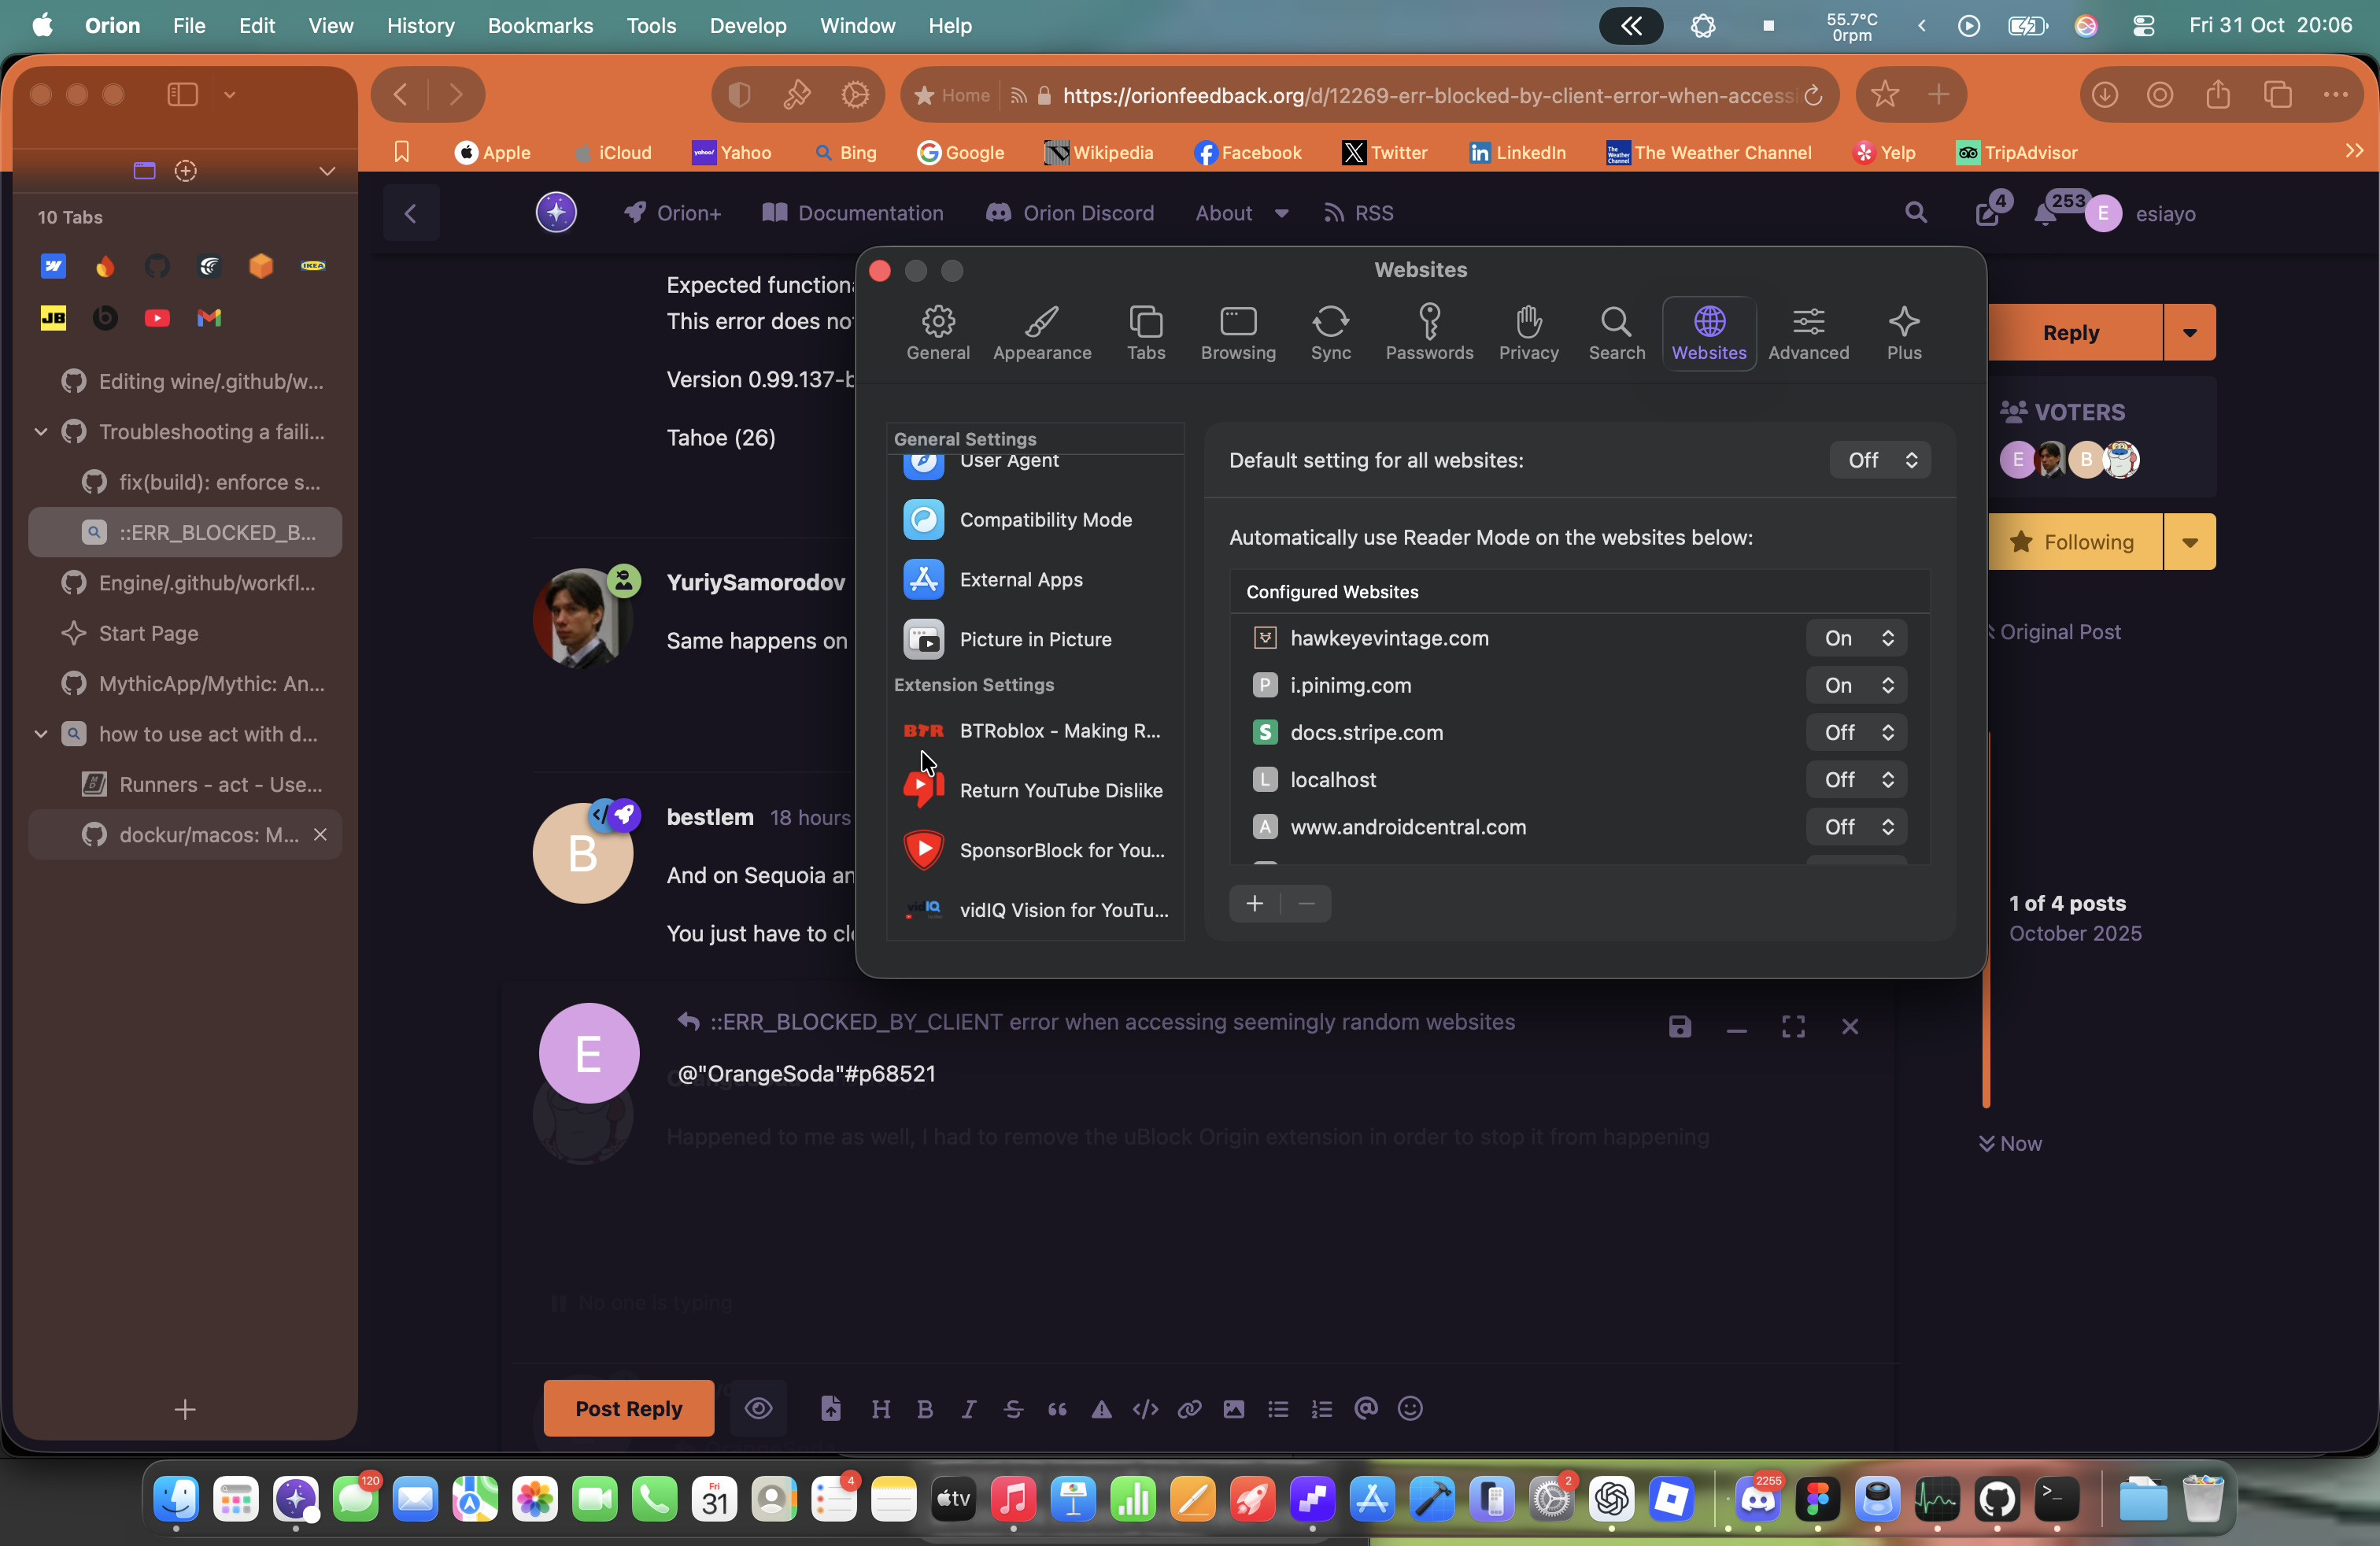This screenshot has height=1546, width=2380.
Task: Open default setting for all websites dropdown
Action: [x=1879, y=460]
